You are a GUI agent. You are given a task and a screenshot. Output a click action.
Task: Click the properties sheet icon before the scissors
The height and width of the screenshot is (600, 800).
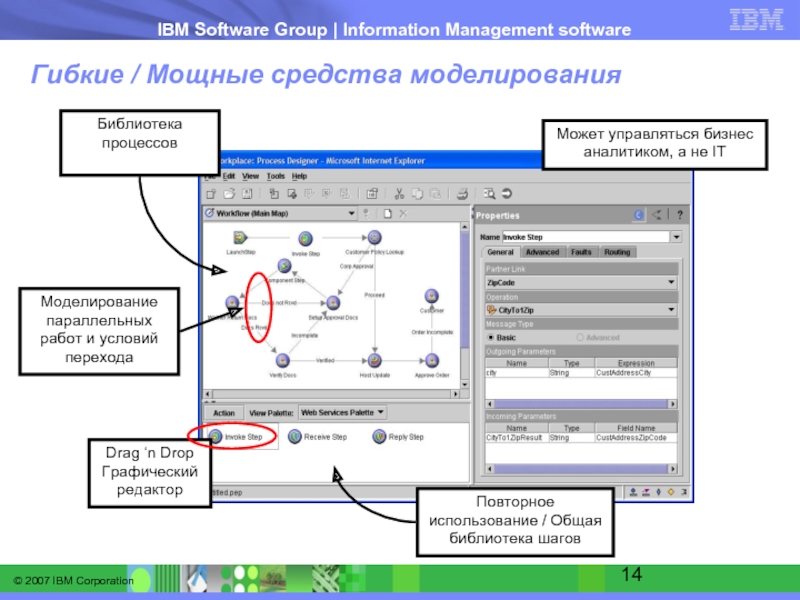click(372, 194)
